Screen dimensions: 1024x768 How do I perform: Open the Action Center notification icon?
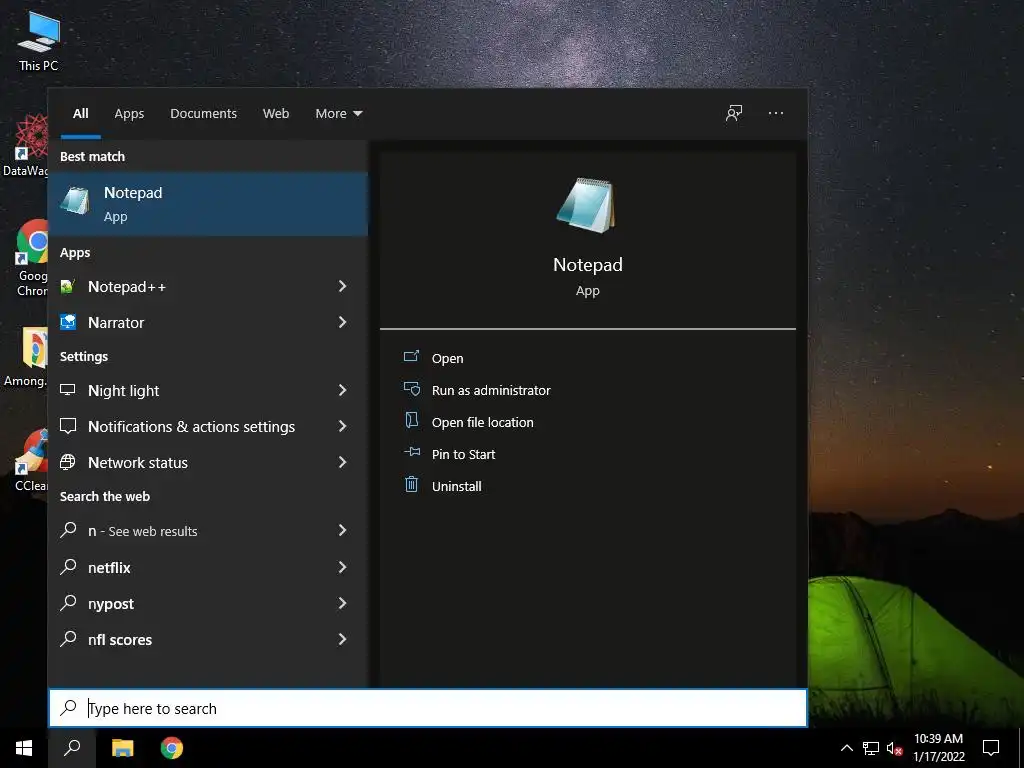coord(991,748)
